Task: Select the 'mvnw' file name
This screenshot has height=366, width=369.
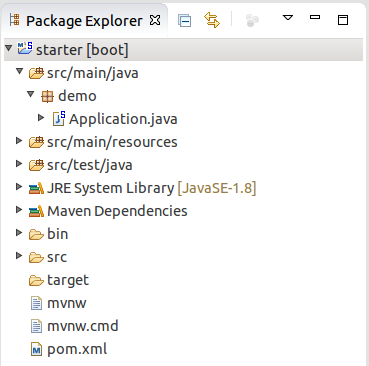Action: (67, 304)
